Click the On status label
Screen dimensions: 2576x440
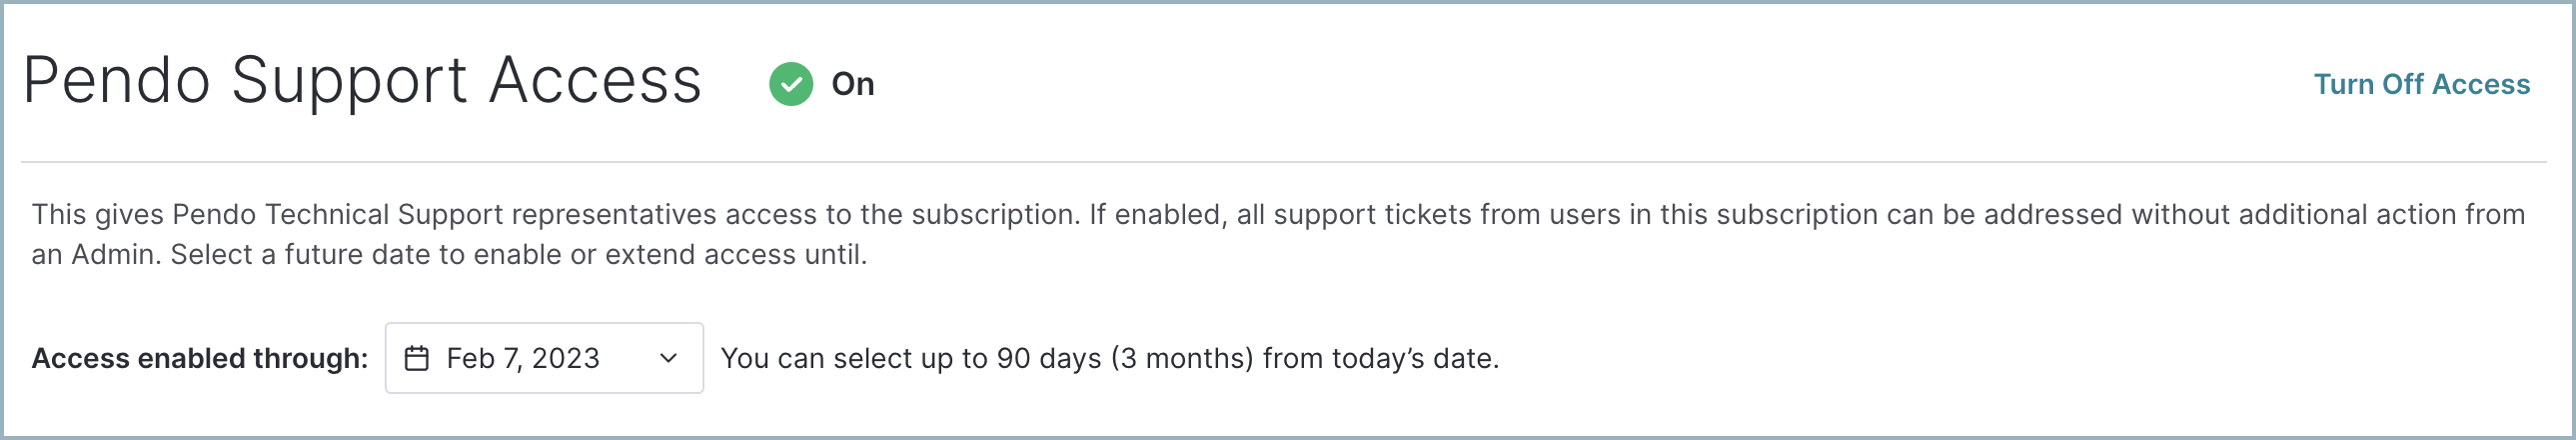pos(853,84)
